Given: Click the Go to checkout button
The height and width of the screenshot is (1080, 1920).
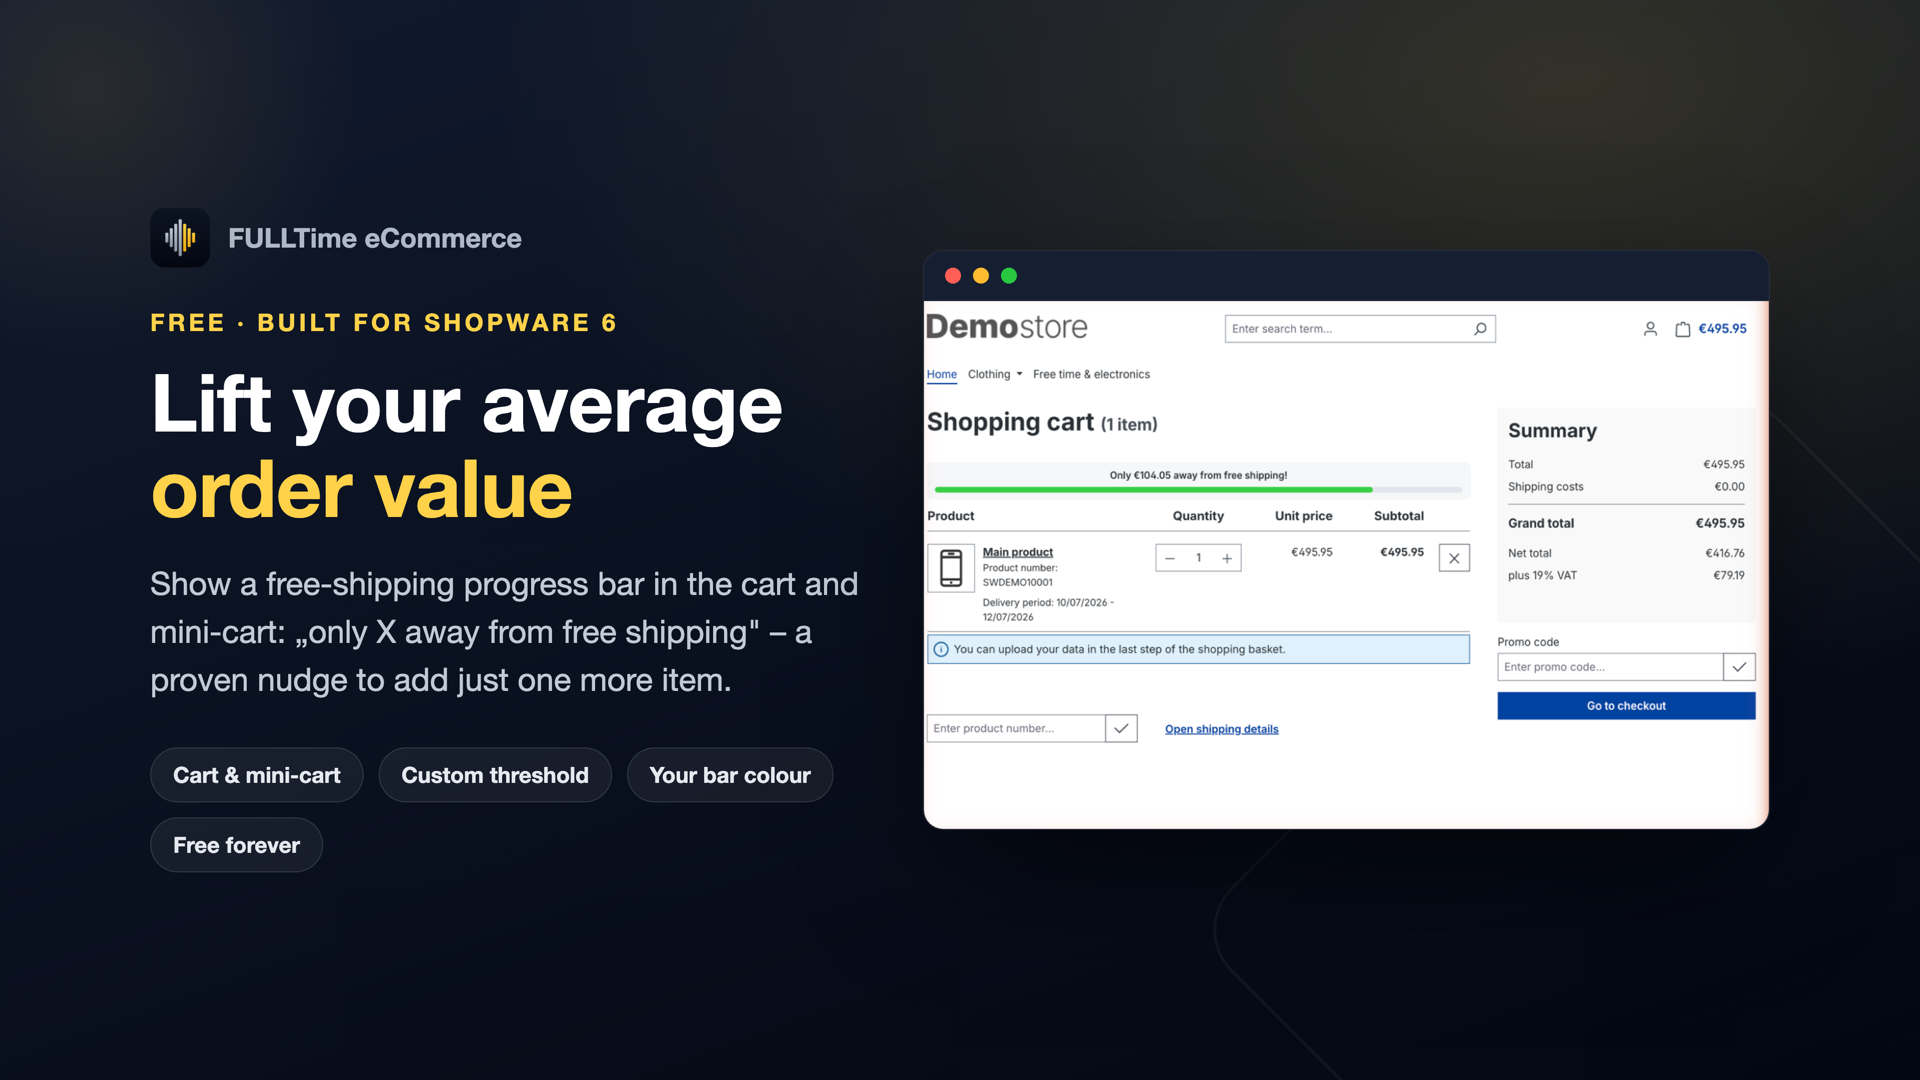Looking at the screenshot, I should (x=1626, y=706).
